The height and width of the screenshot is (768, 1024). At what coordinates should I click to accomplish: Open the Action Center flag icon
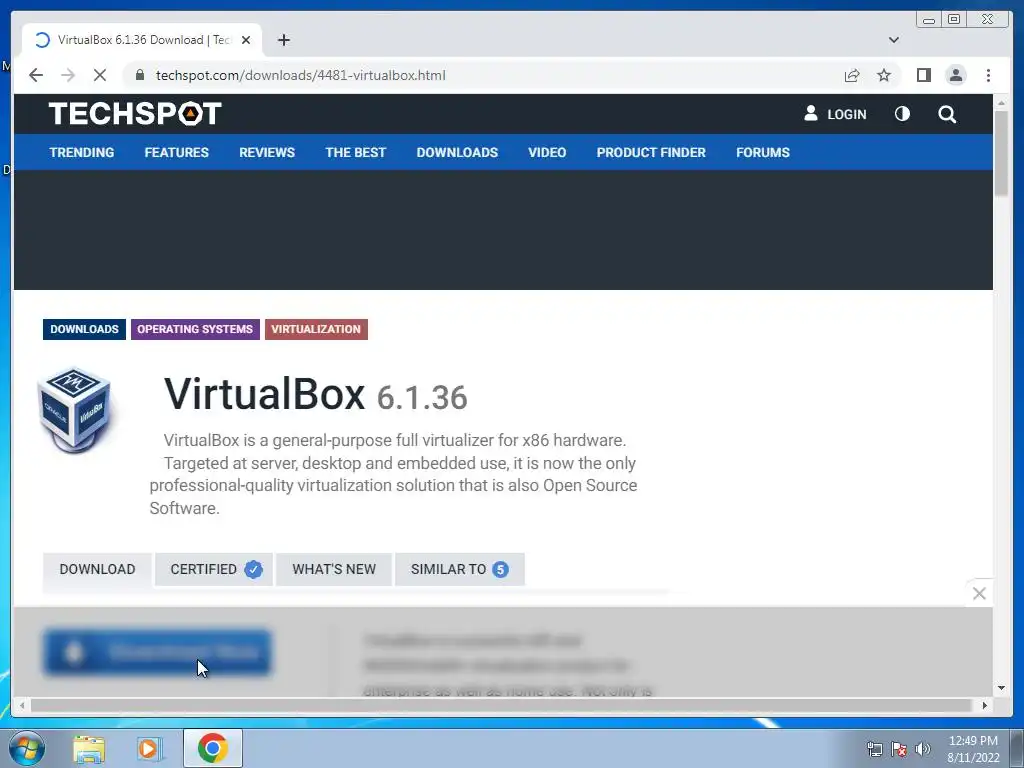pyautogui.click(x=899, y=749)
